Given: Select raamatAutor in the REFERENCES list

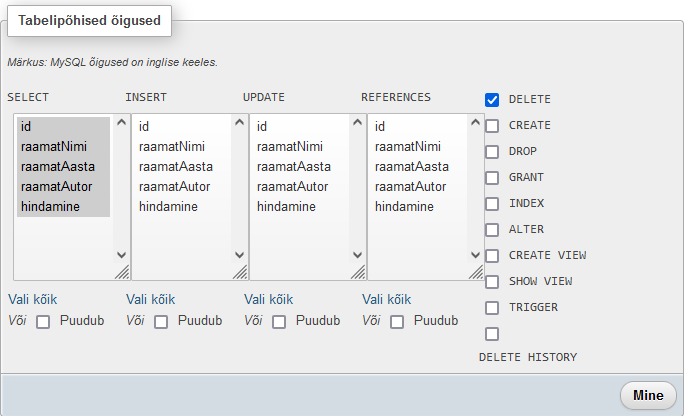Looking at the screenshot, I should coord(410,187).
